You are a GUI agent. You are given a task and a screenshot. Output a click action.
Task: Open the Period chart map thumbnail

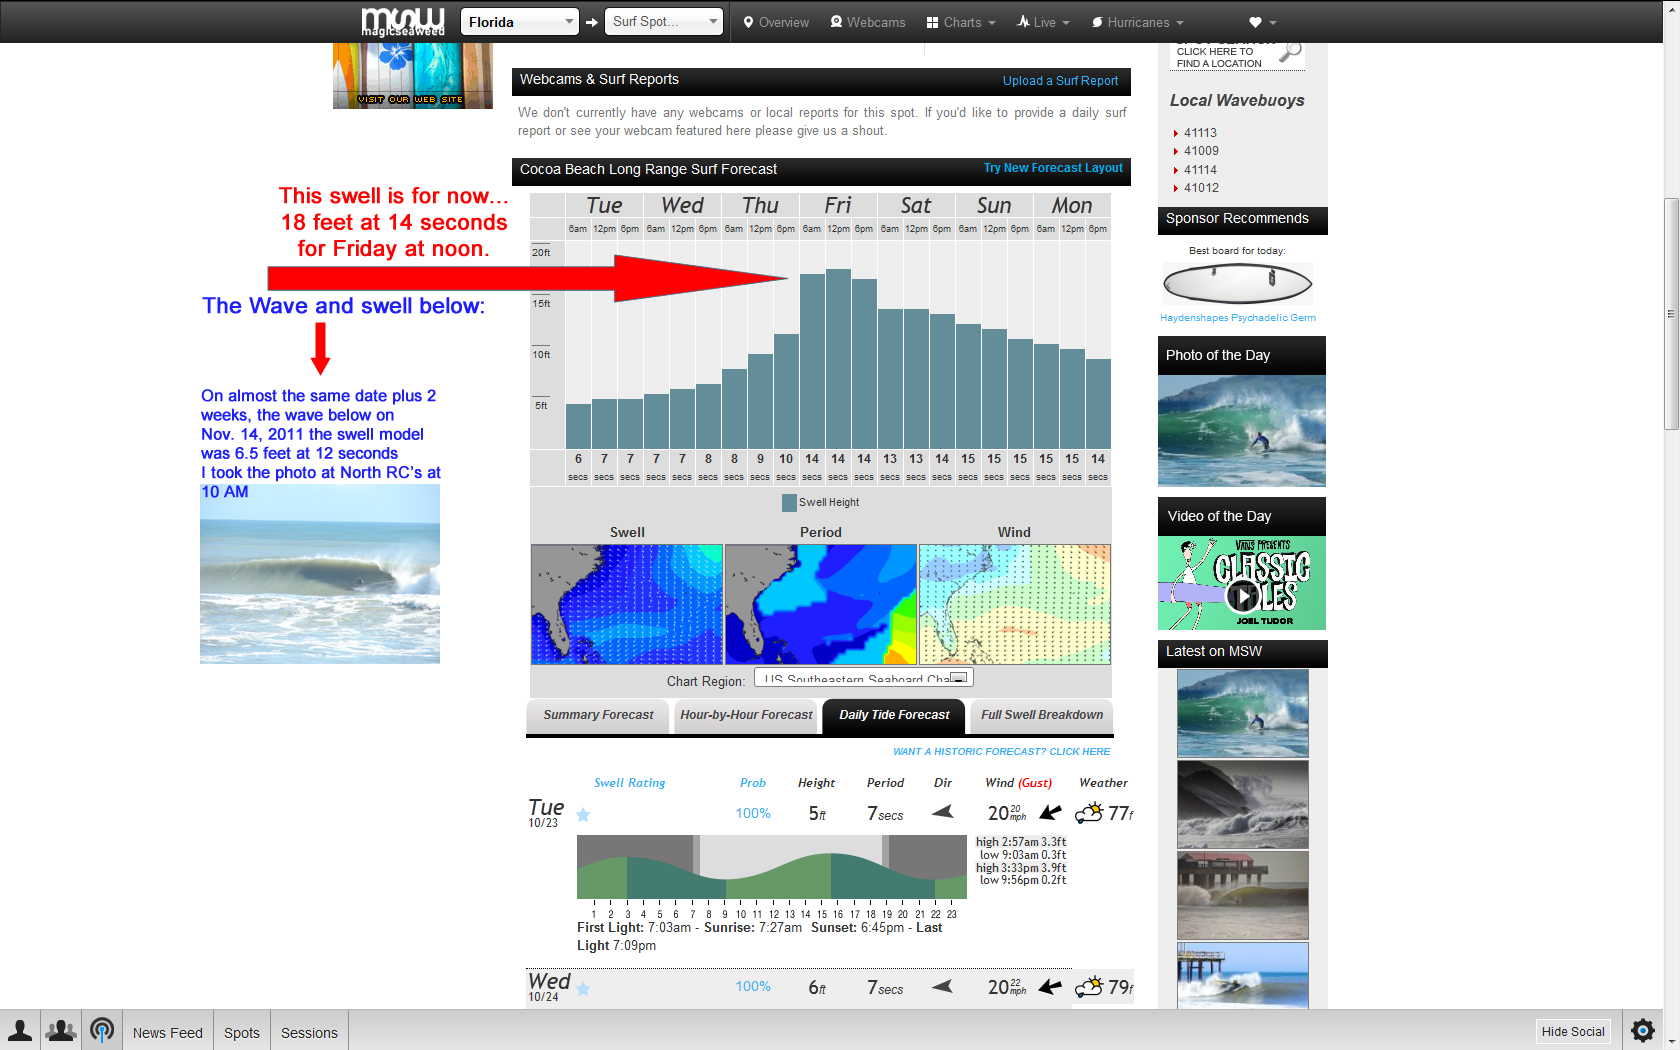pyautogui.click(x=820, y=604)
